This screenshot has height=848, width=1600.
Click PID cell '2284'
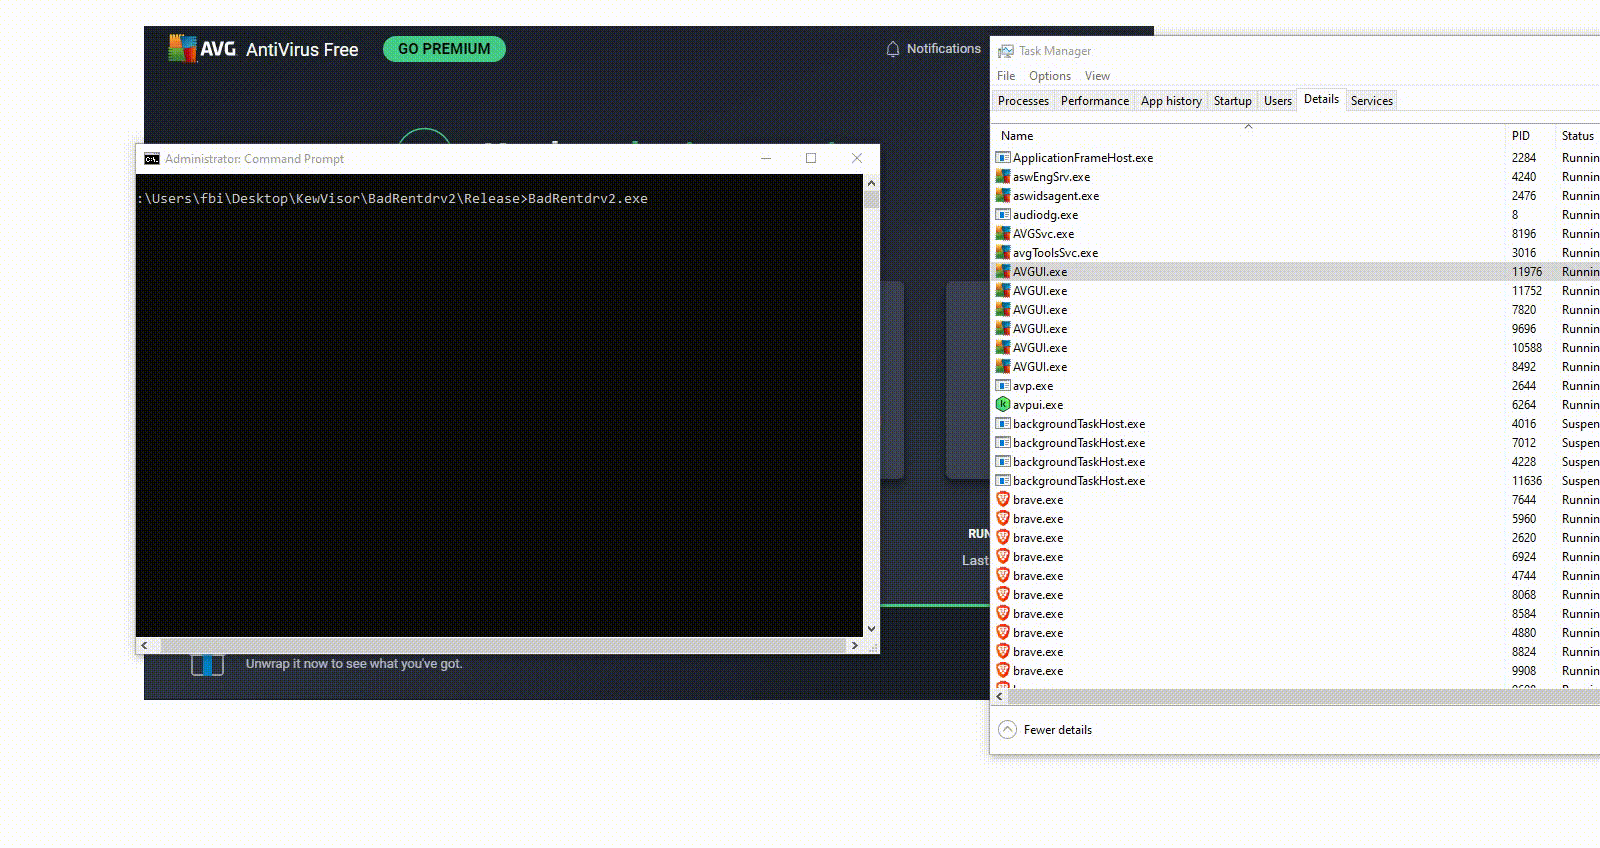(x=1524, y=158)
